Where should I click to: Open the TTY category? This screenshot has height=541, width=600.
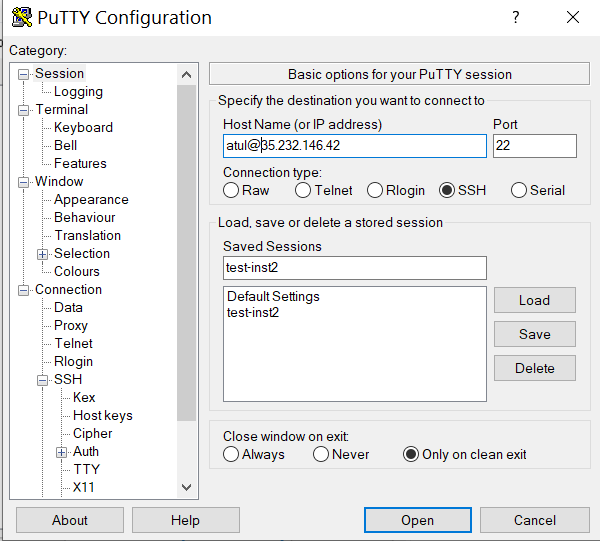tap(86, 469)
